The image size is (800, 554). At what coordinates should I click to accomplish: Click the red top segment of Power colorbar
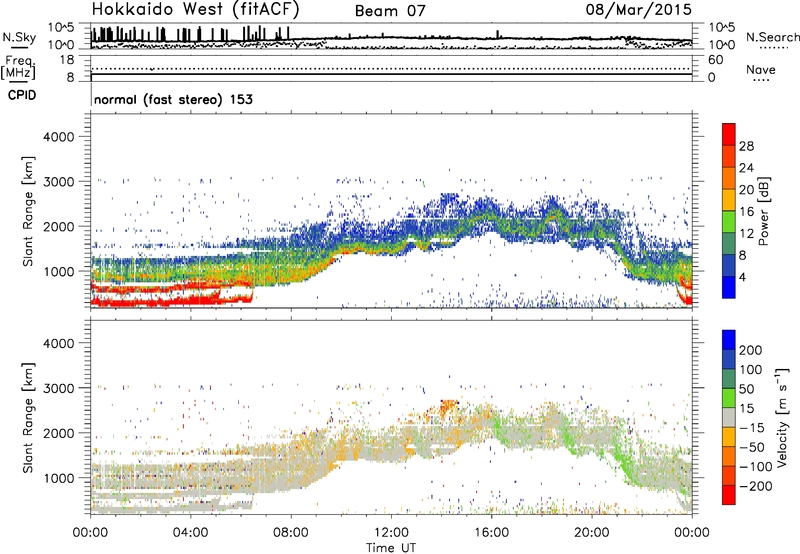point(729,134)
